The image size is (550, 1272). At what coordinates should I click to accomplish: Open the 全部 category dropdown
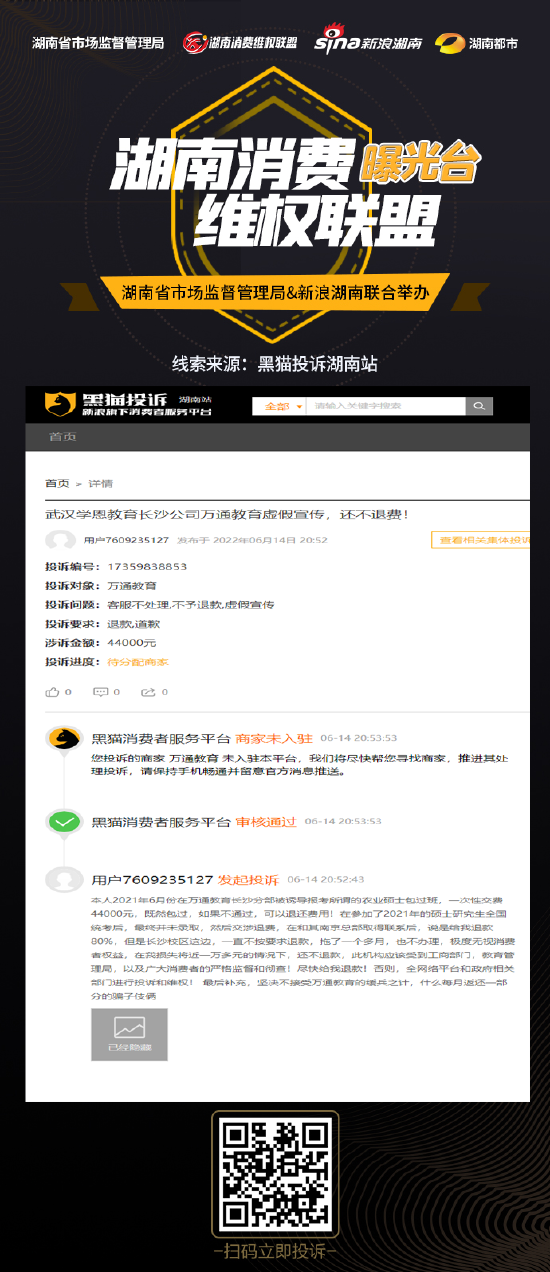[x=283, y=406]
